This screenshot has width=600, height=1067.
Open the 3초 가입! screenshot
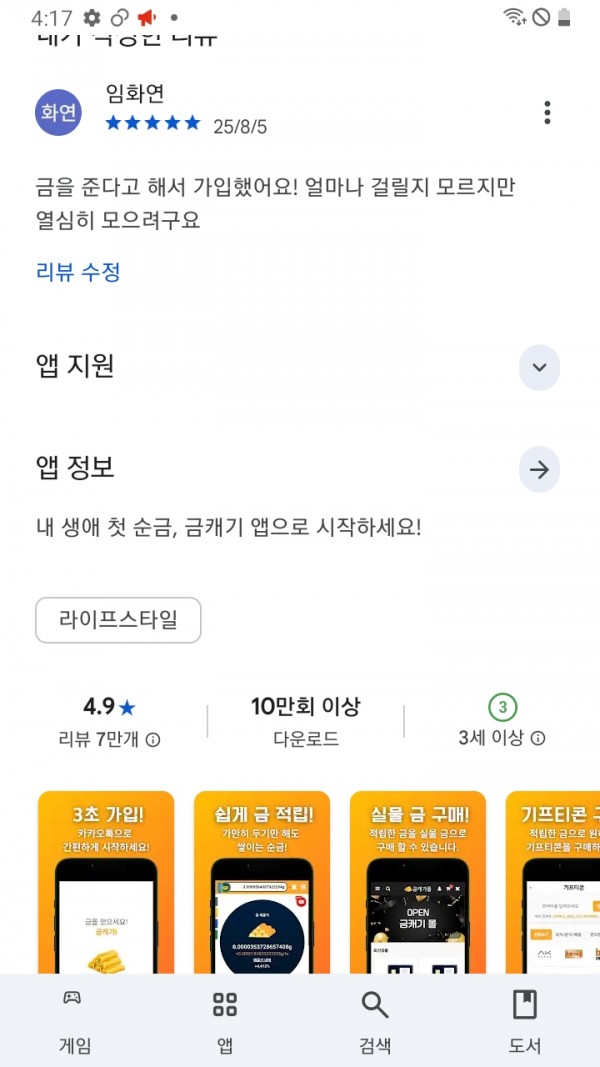pyautogui.click(x=106, y=882)
